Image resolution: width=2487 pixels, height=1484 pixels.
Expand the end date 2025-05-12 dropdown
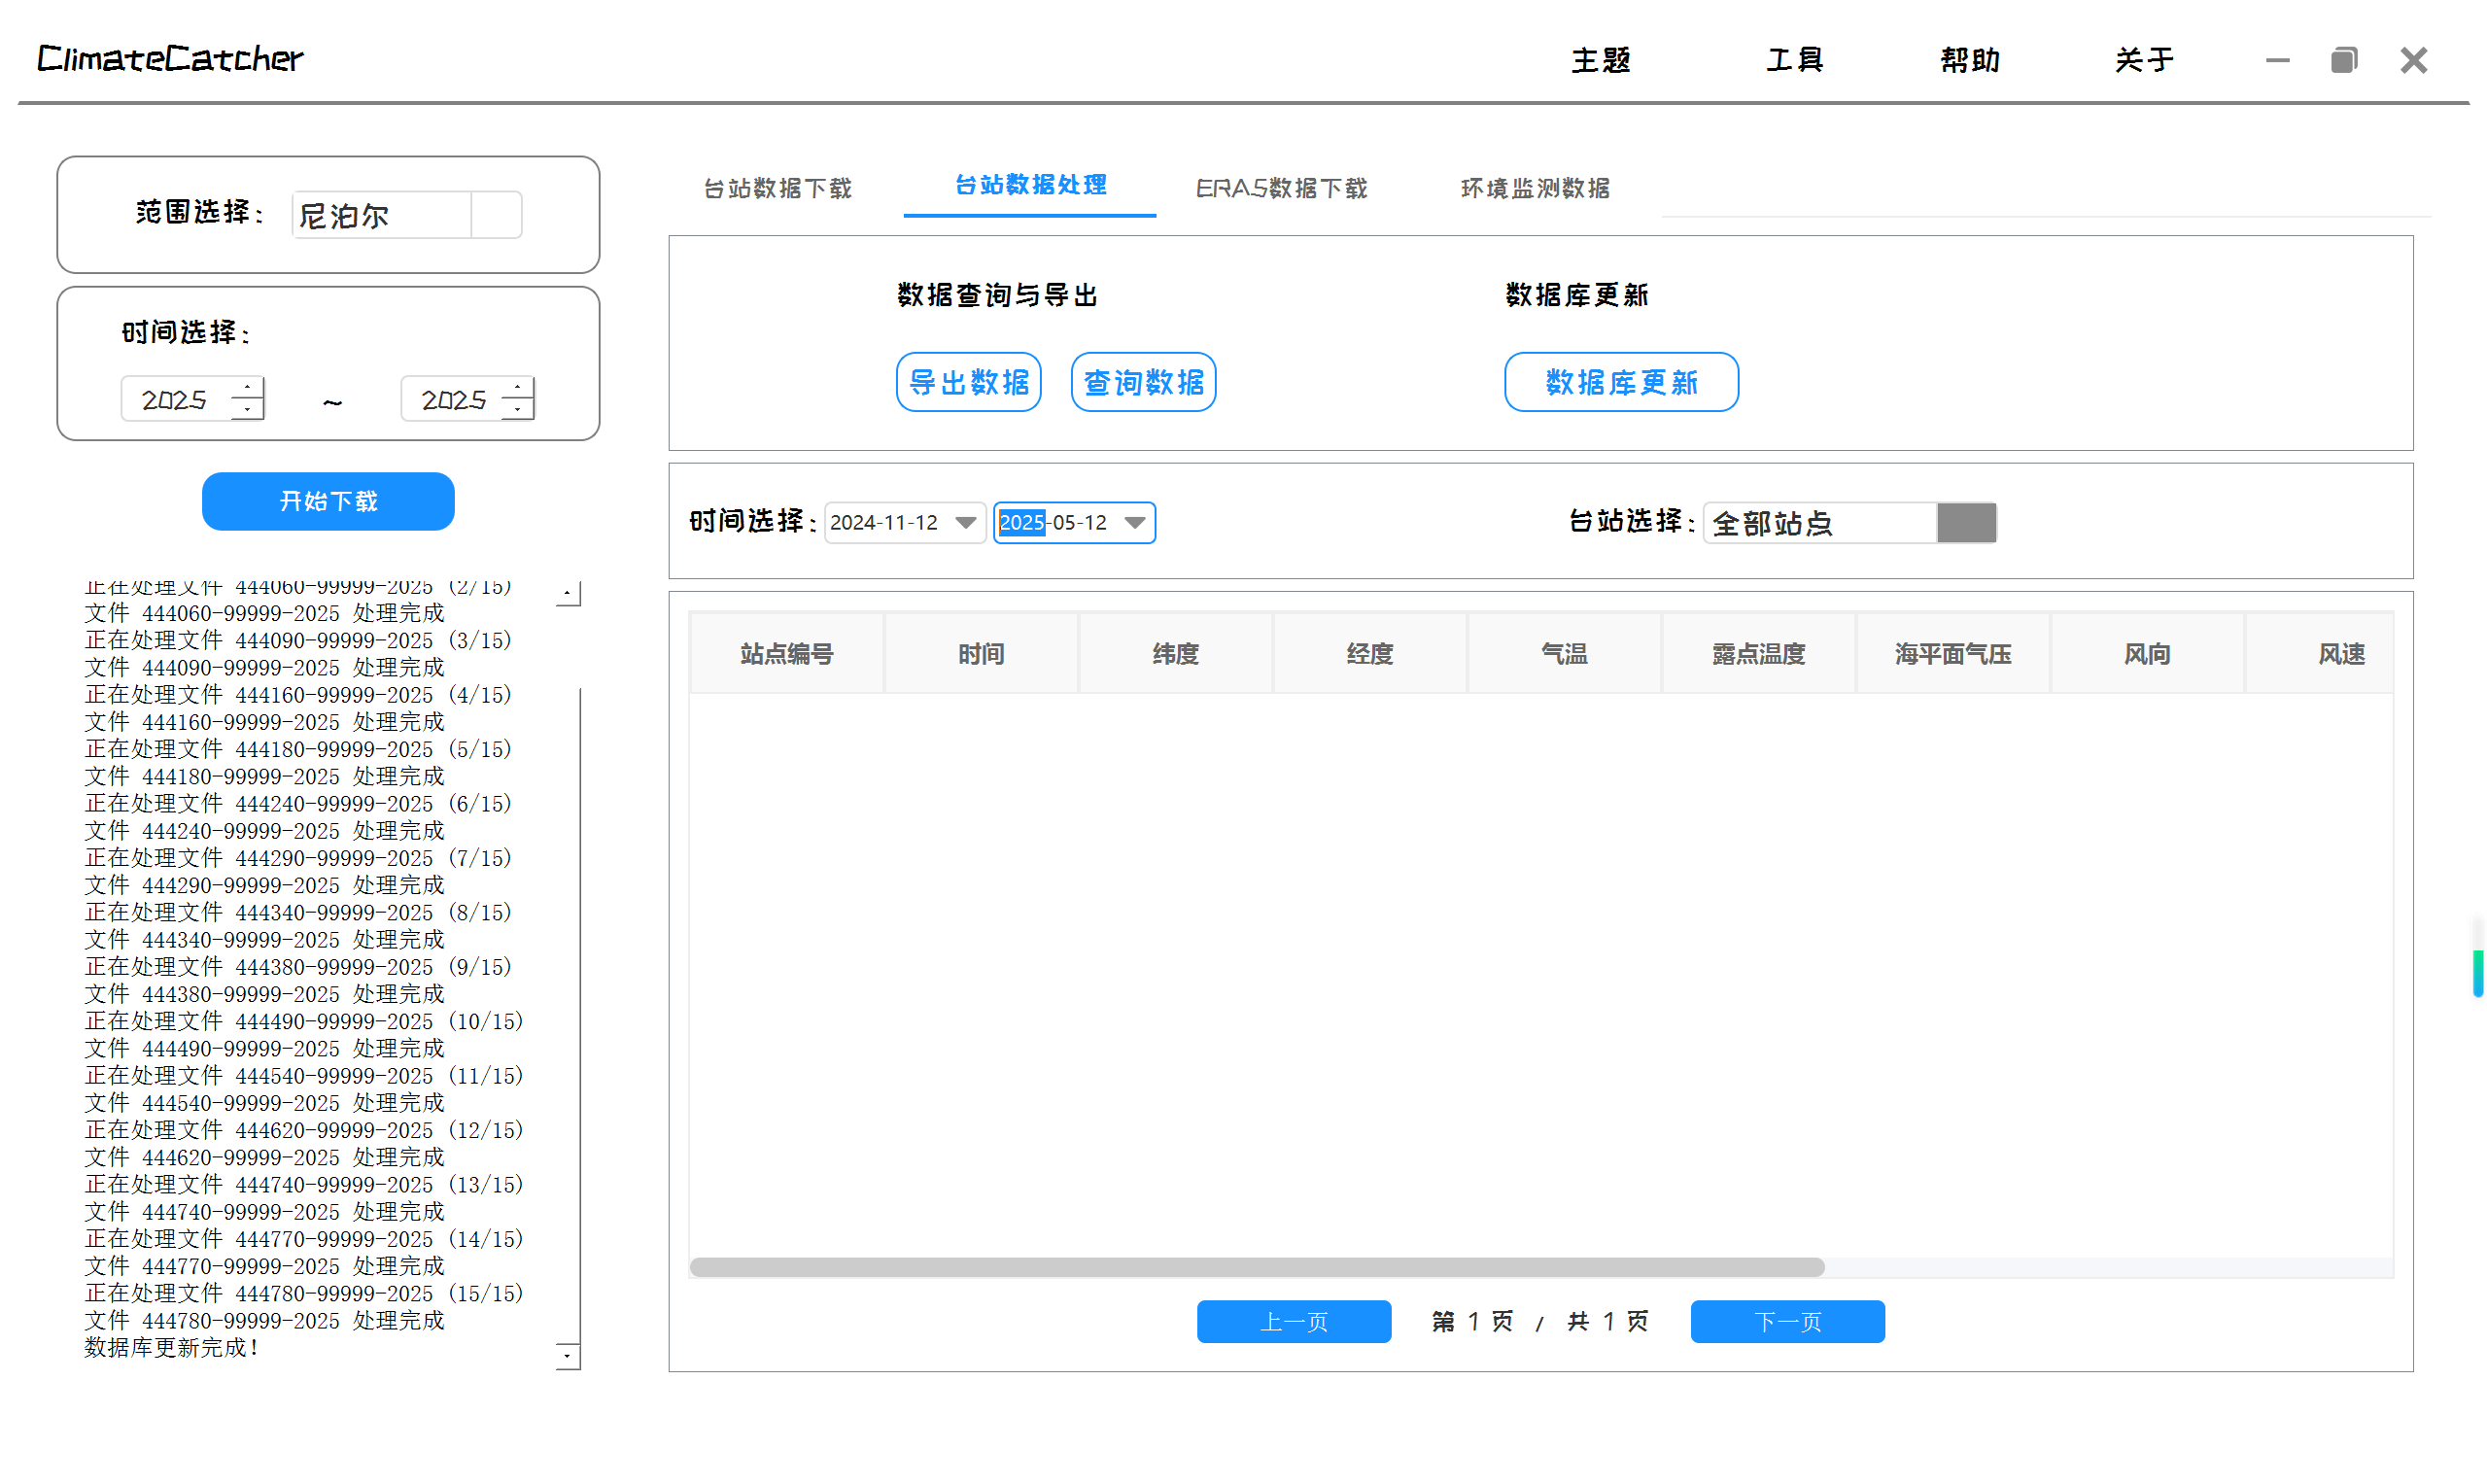[1134, 523]
